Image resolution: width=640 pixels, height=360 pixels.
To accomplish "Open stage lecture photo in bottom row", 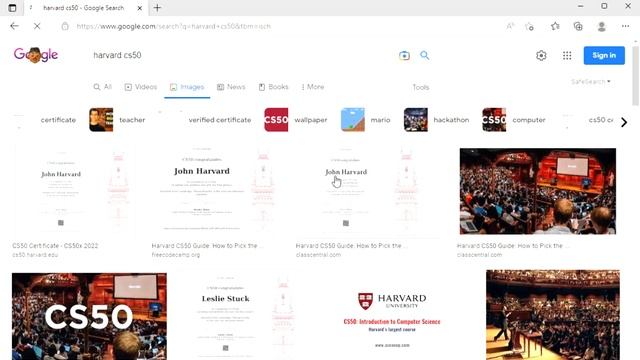I will pos(553,315).
